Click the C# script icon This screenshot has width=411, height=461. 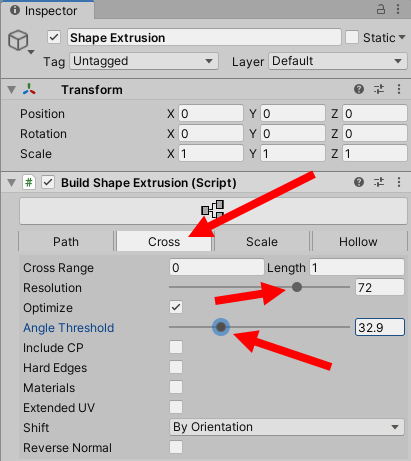point(29,182)
